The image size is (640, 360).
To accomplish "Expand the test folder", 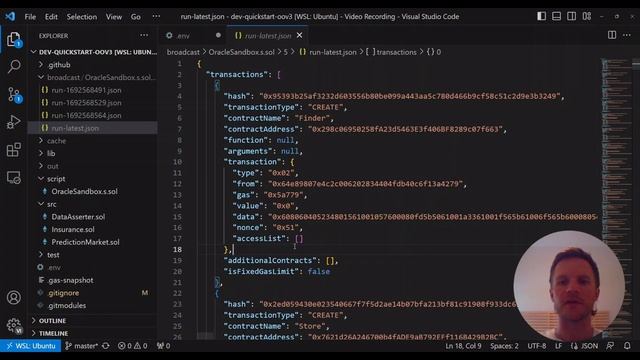I will 94,255.
